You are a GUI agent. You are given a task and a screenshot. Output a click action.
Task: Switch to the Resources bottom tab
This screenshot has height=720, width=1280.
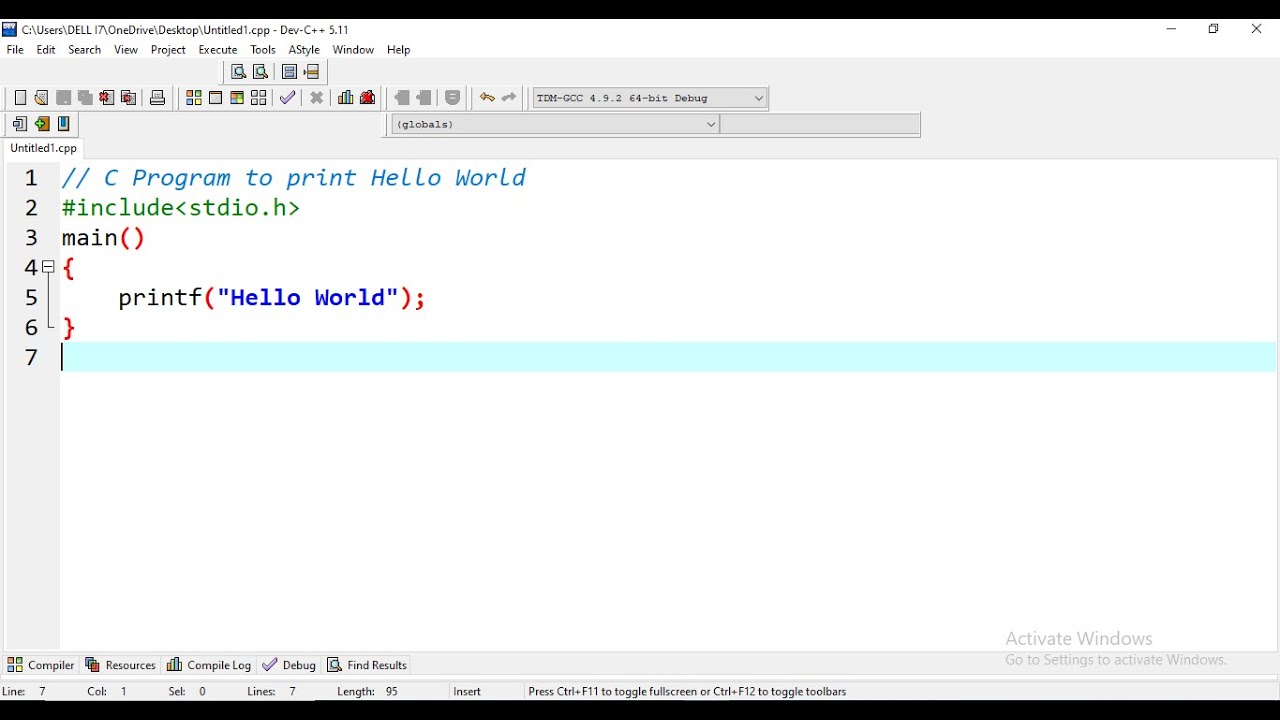(121, 665)
